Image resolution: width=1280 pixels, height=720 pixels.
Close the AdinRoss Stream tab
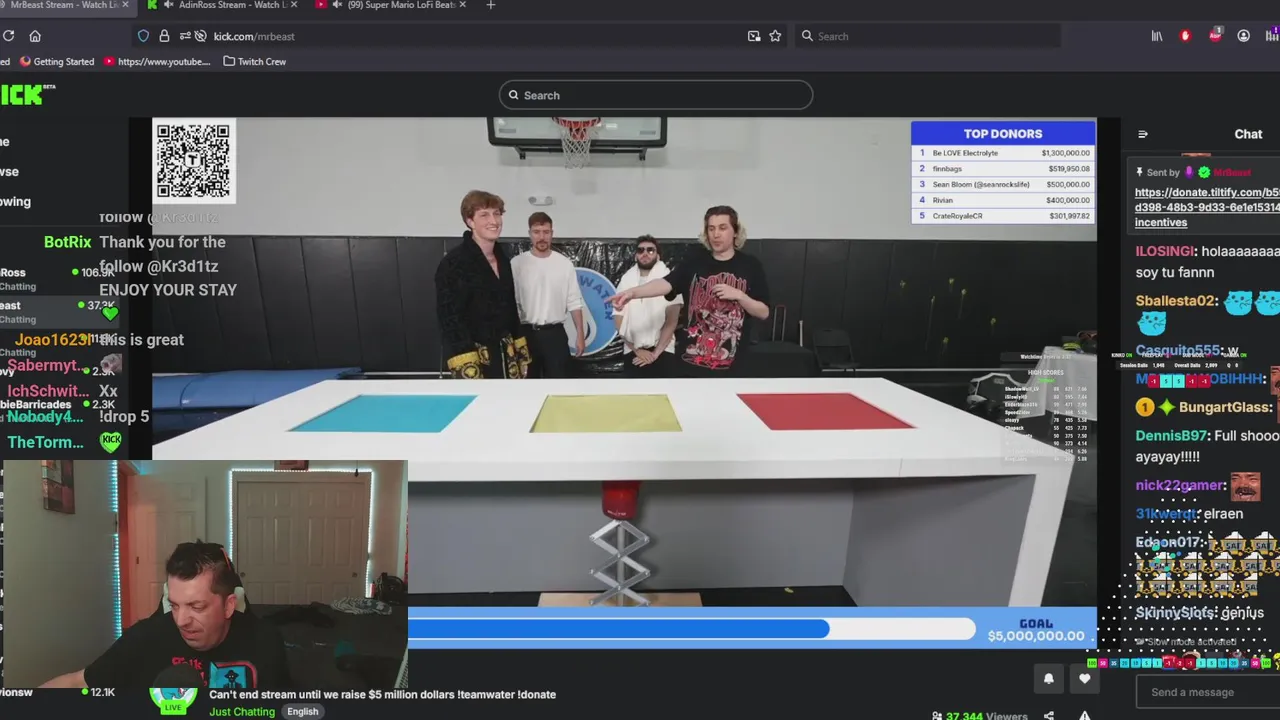click(x=294, y=5)
